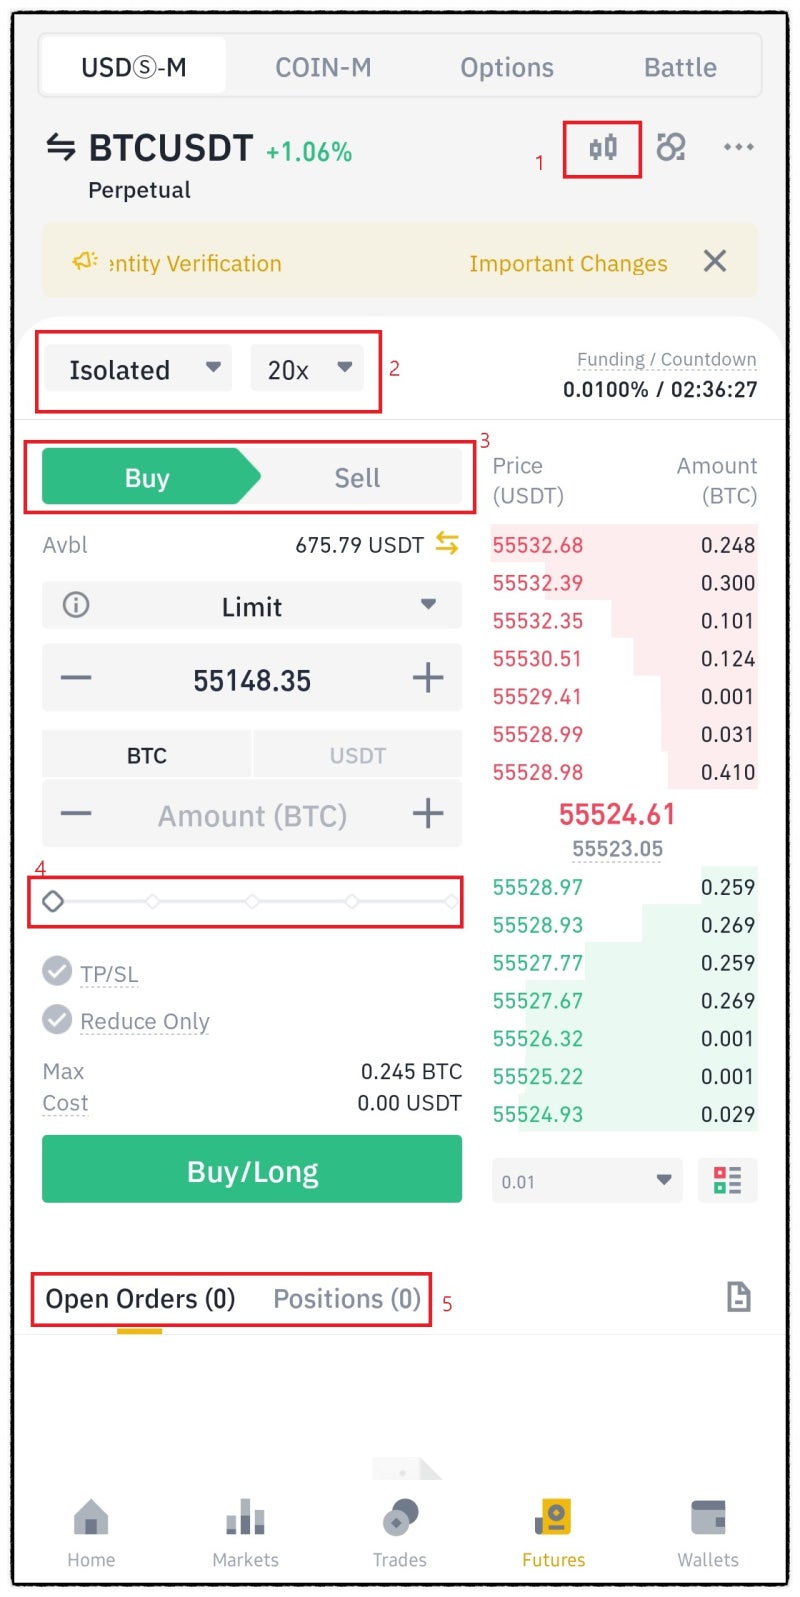Viewport: 800px width, 1597px height.
Task: Tap the transfer funds arrows icon
Action: pyautogui.click(x=447, y=544)
